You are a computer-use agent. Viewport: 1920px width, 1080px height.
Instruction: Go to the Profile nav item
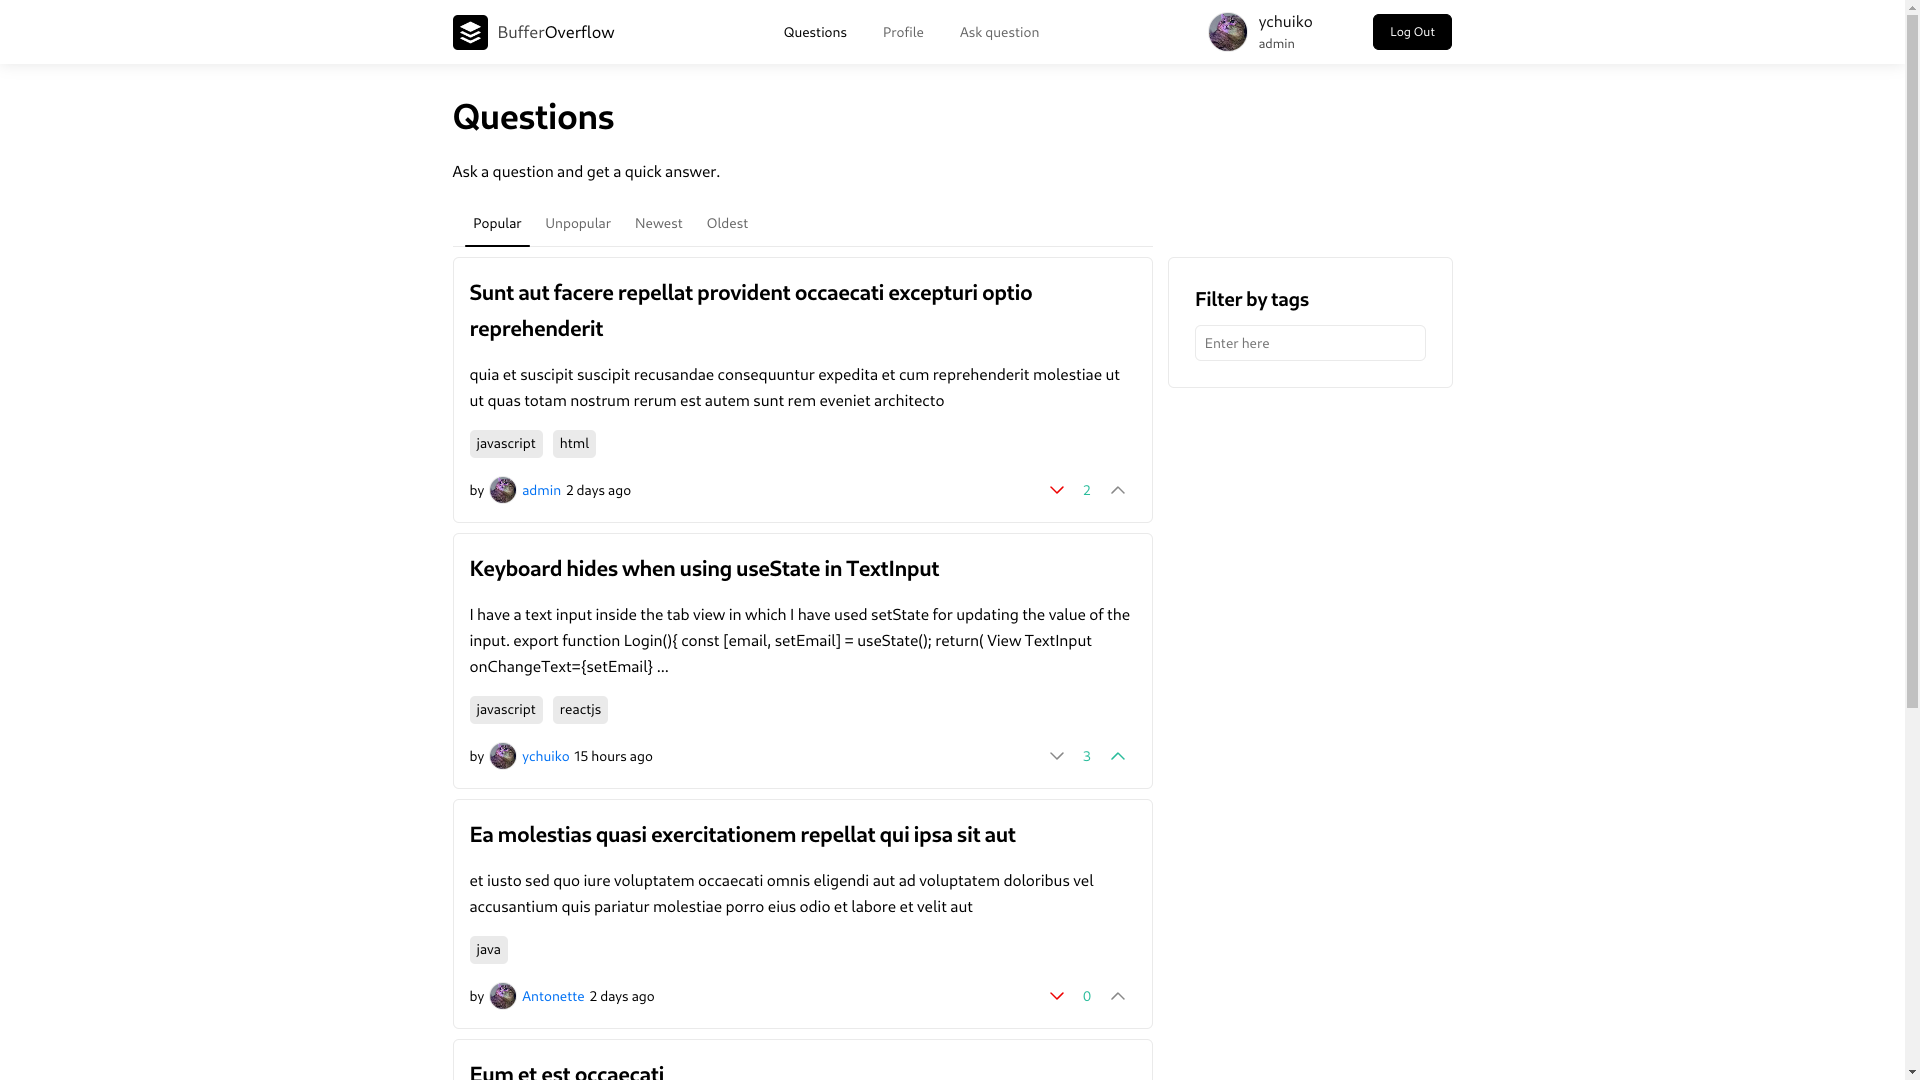point(903,32)
